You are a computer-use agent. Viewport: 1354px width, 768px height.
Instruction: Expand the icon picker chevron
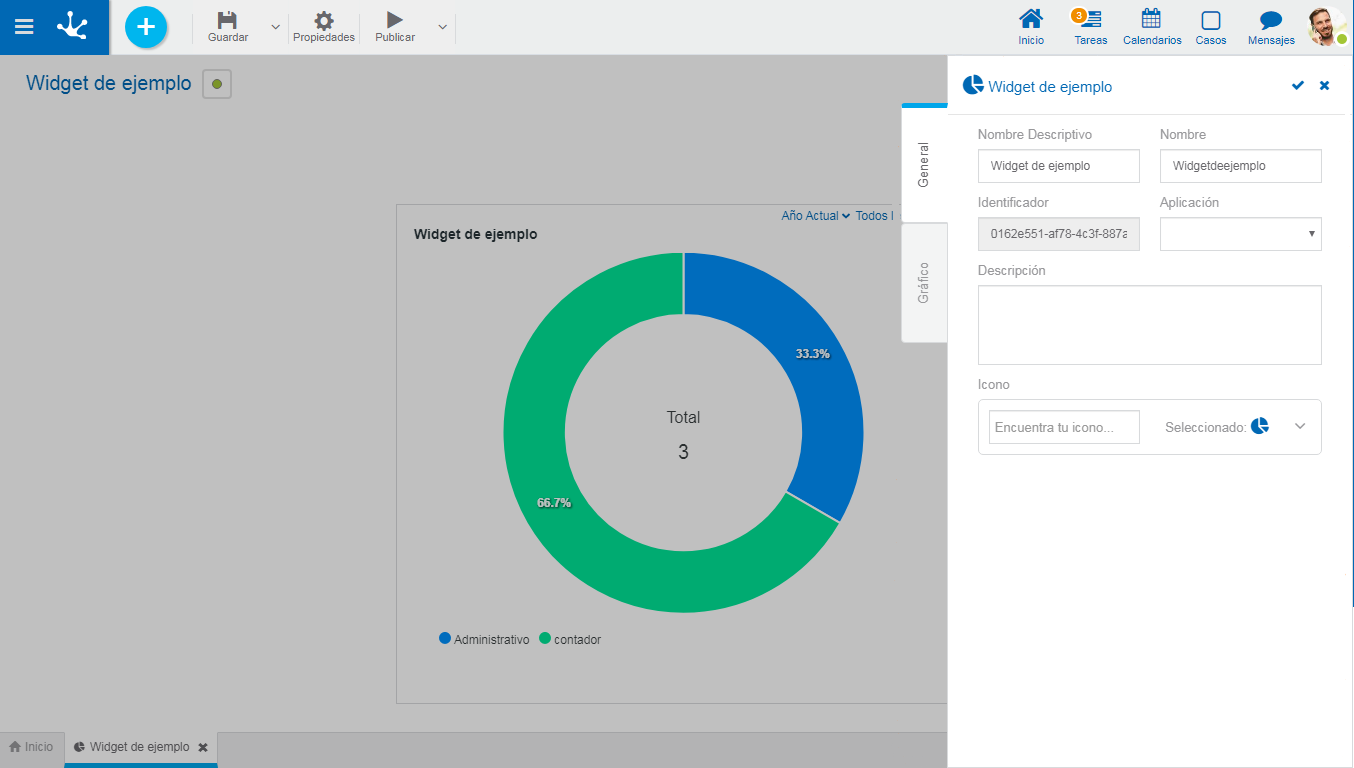[1300, 426]
